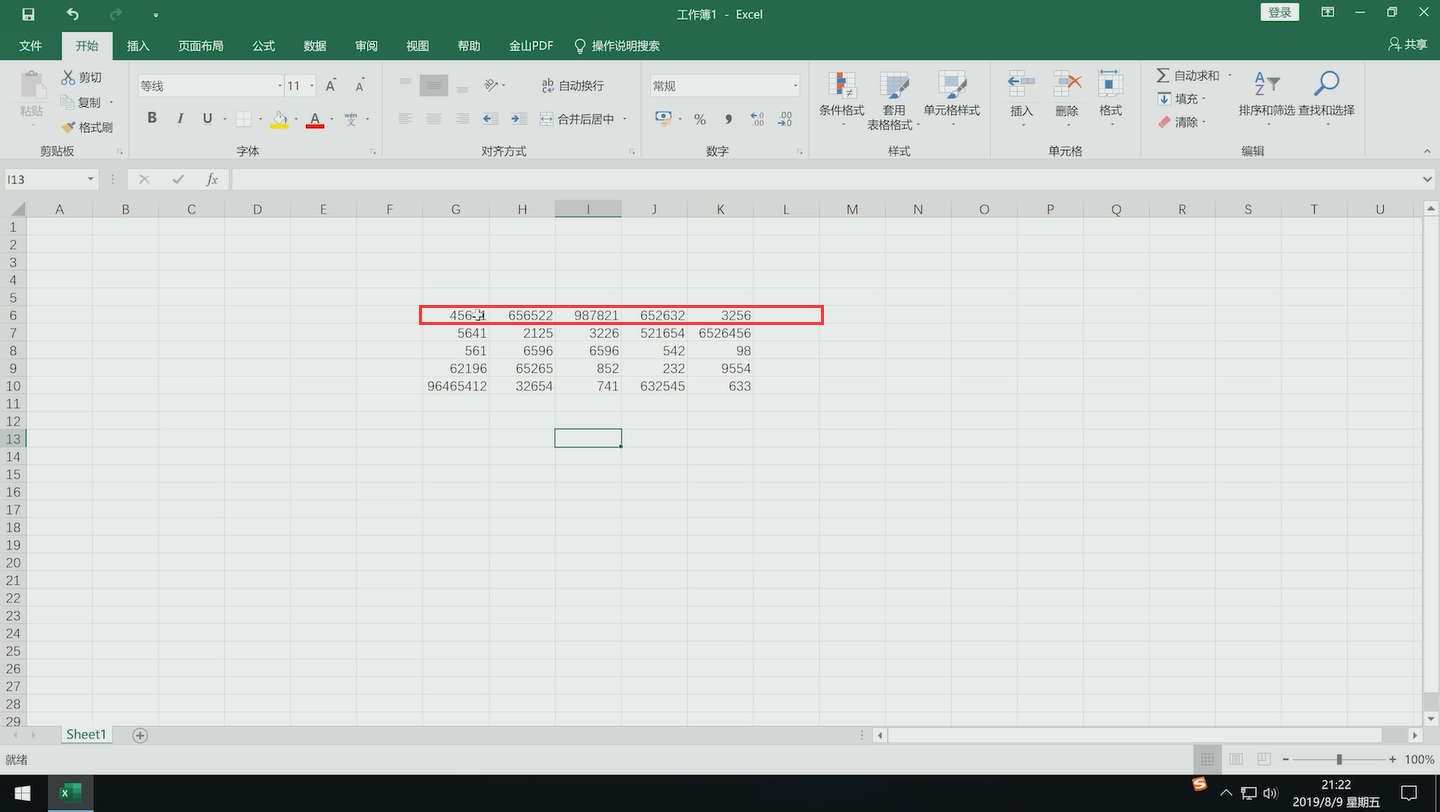Open the fill color dropdown arrow
This screenshot has height=812, width=1440.
296,119
